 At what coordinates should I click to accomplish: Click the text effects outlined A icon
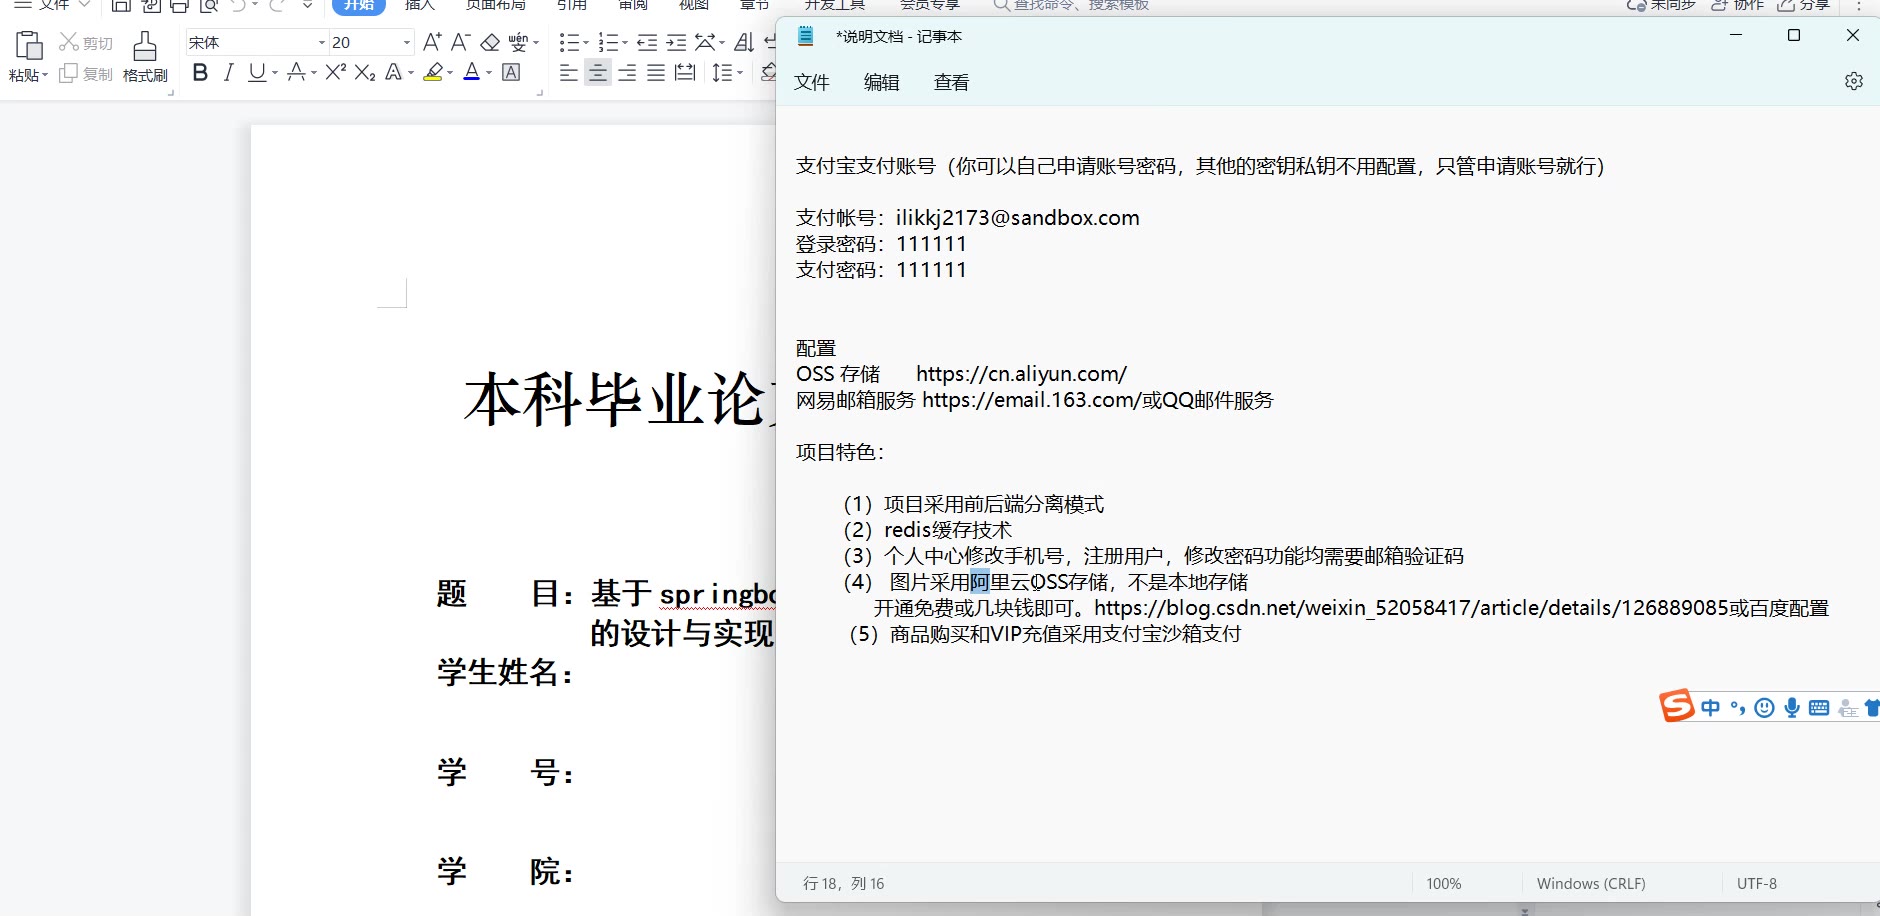pyautogui.click(x=394, y=72)
